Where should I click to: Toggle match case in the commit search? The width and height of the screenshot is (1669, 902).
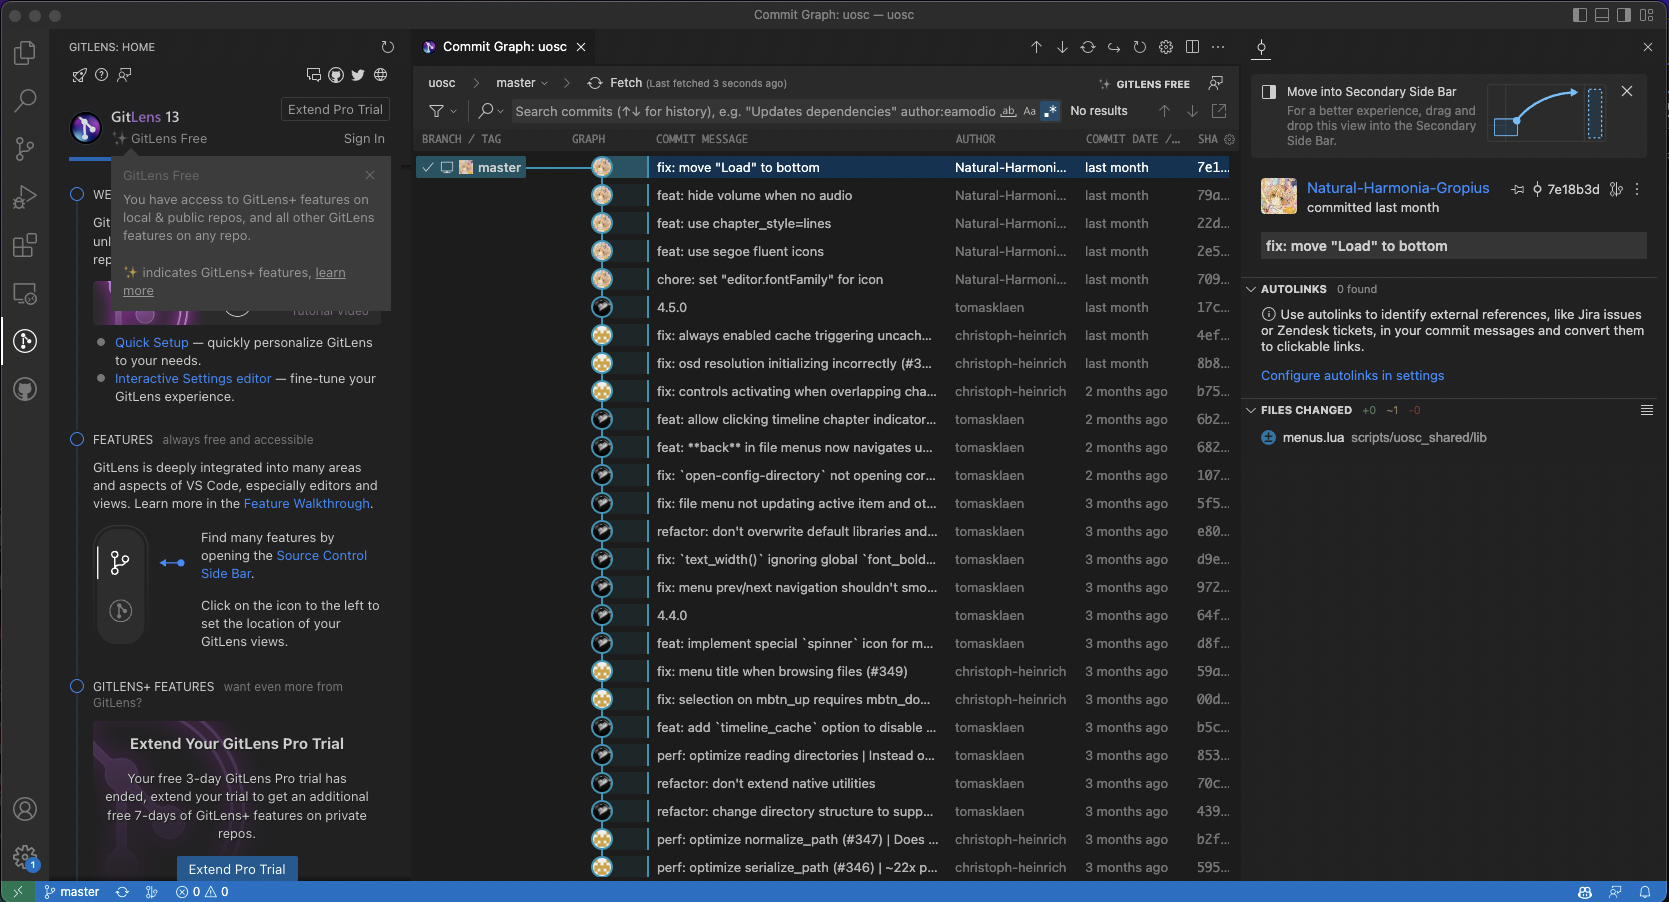click(1029, 111)
